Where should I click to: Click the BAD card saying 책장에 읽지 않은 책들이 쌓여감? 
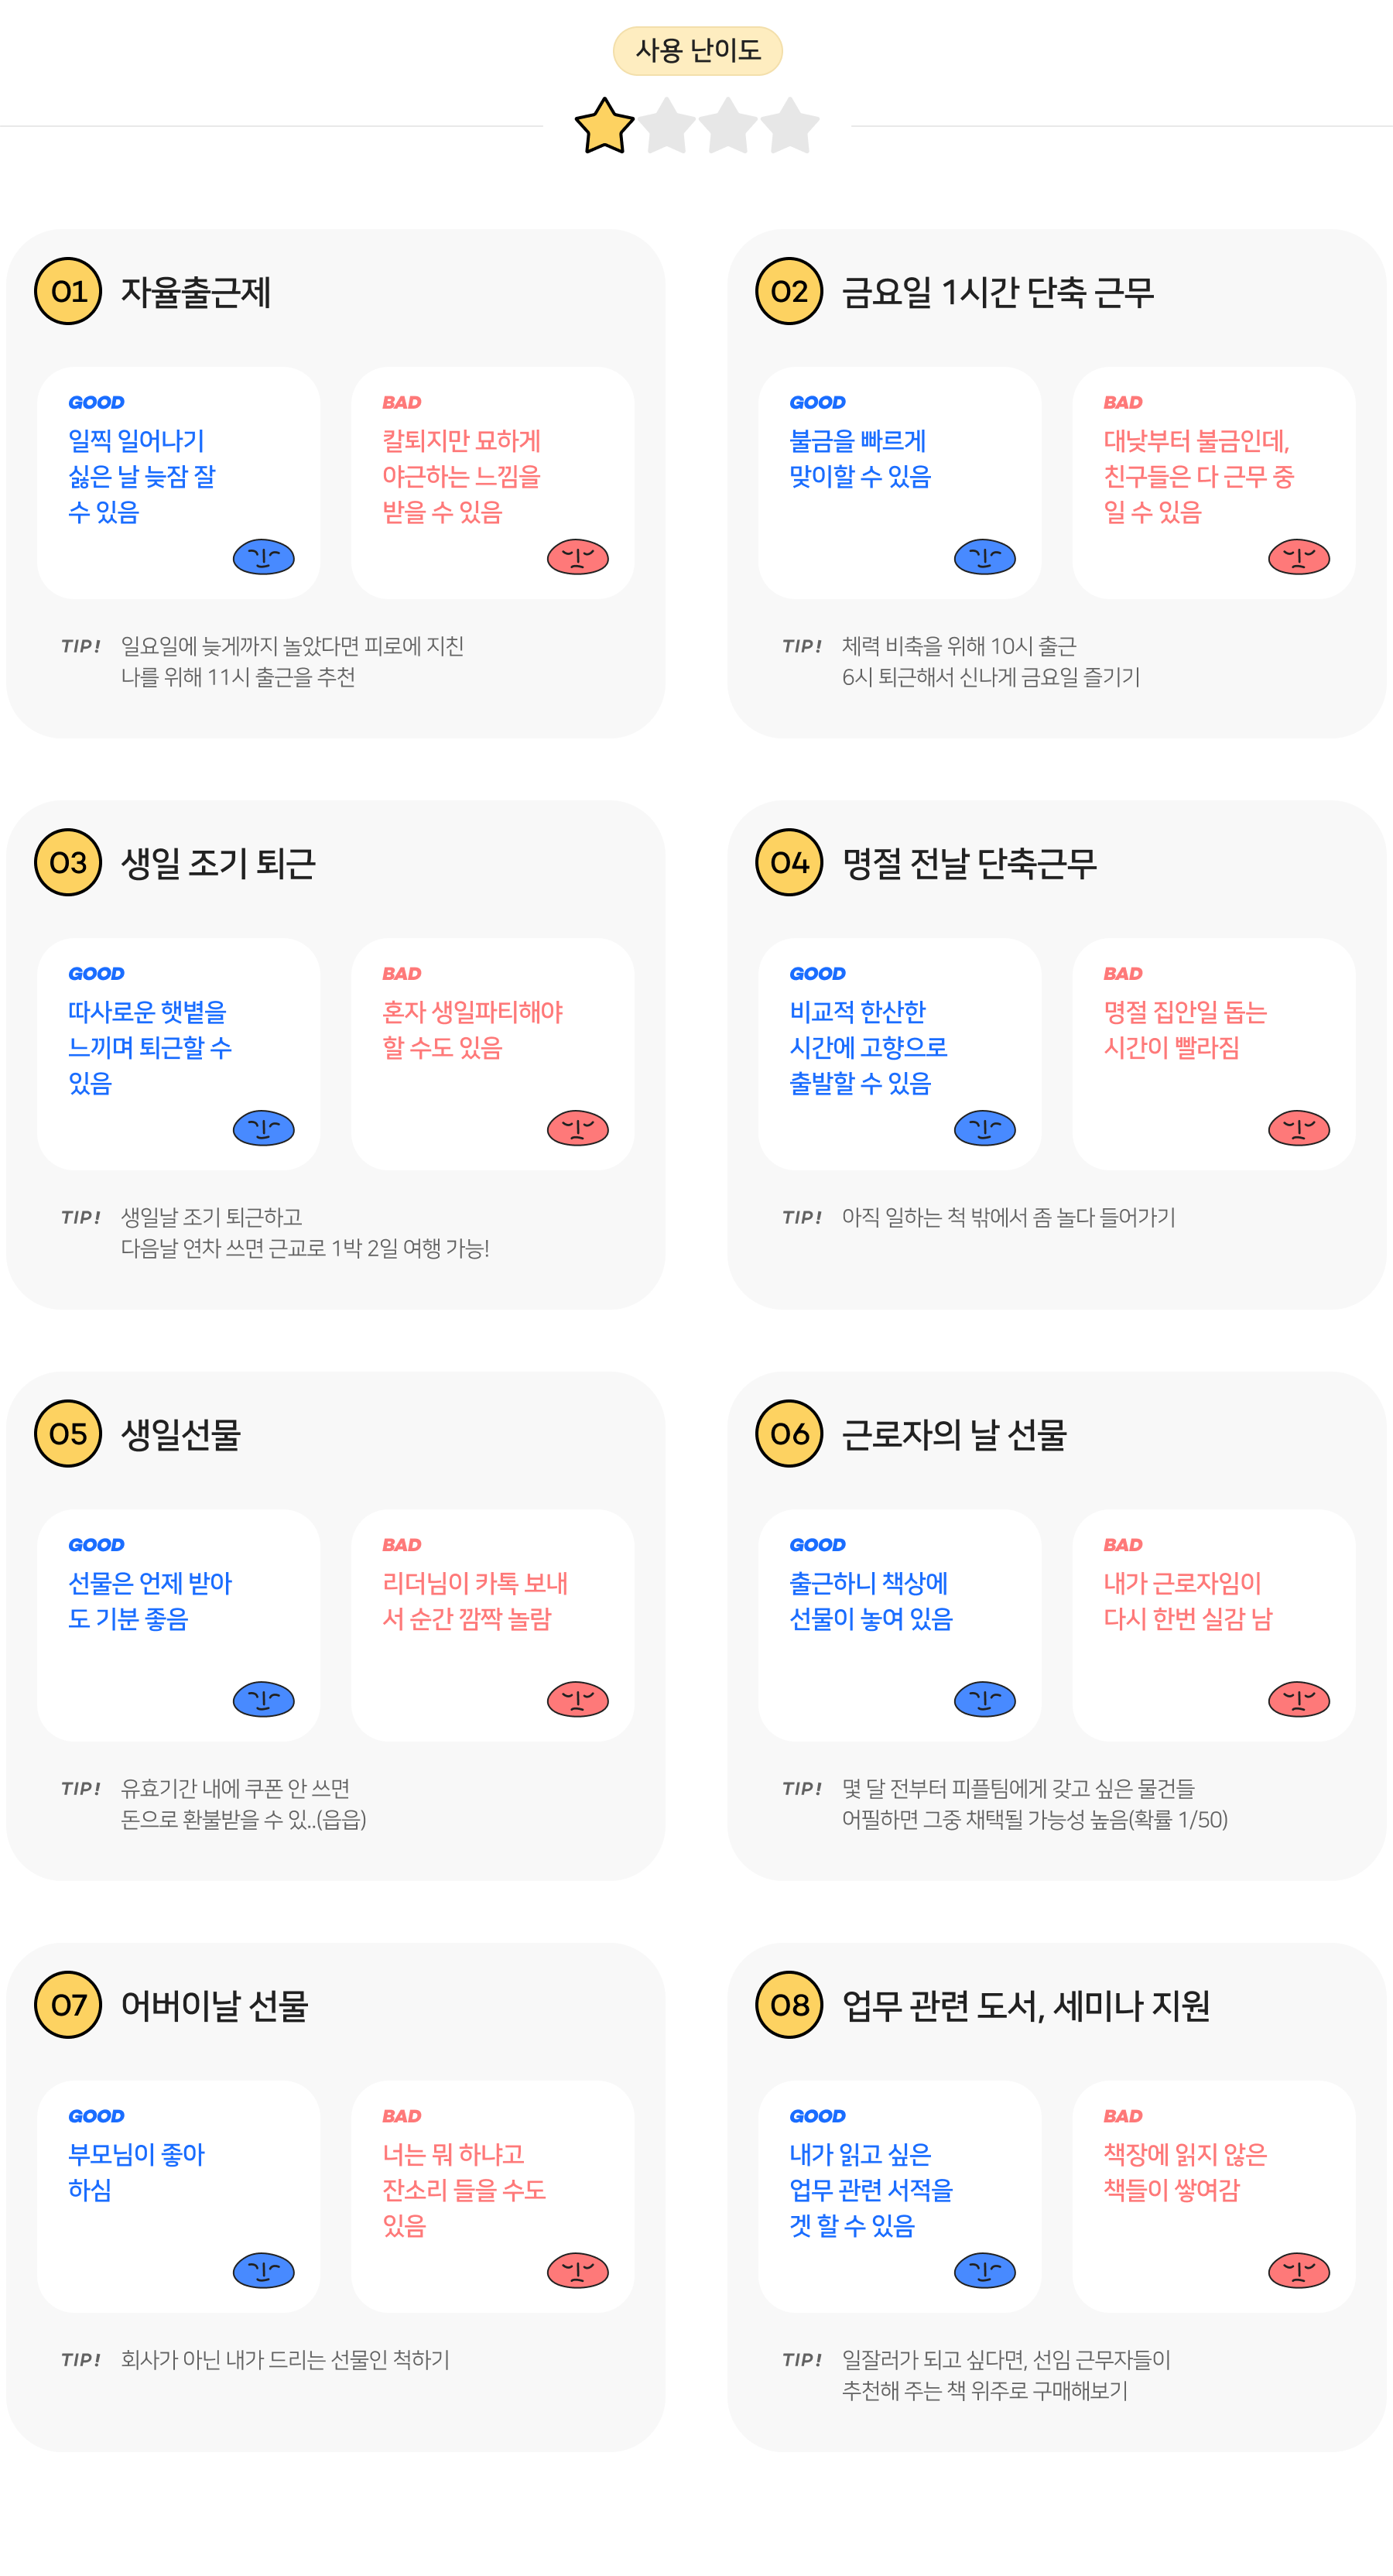click(1213, 2196)
